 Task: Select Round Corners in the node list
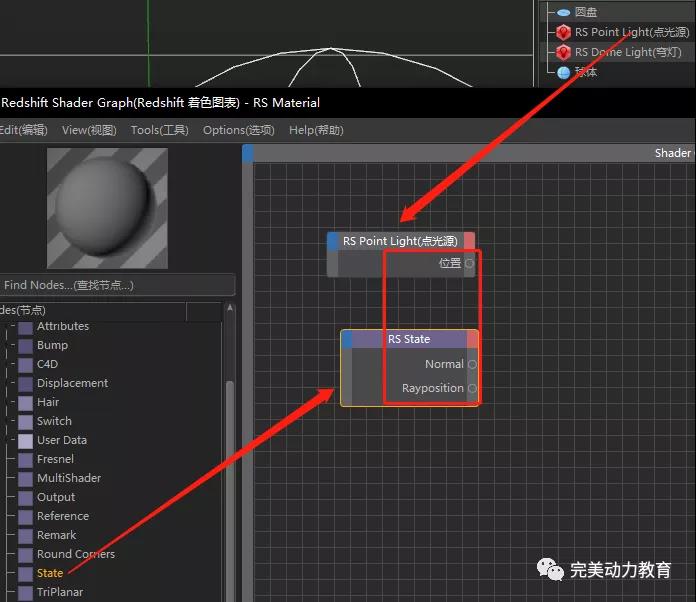[75, 554]
